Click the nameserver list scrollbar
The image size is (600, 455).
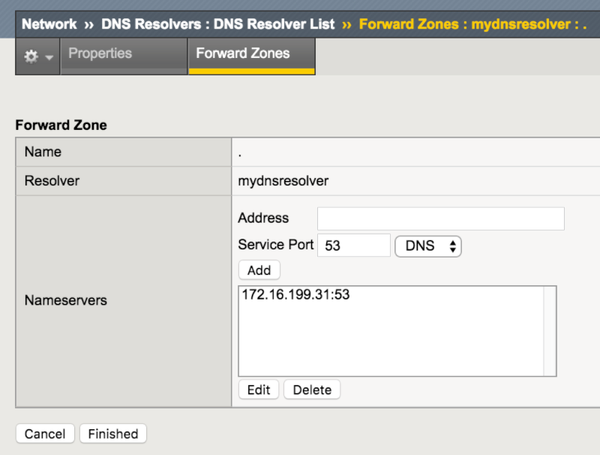[549, 330]
